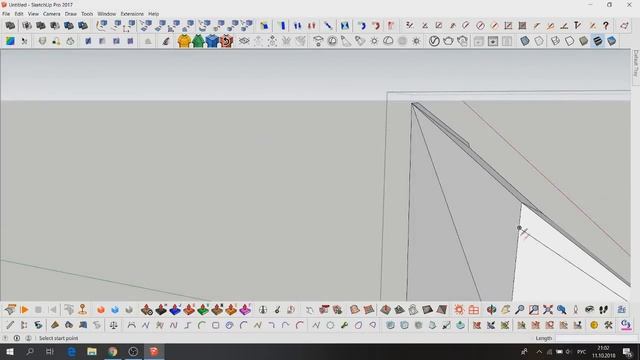Go to previous camera view
640x360 pixels.
click(562, 310)
